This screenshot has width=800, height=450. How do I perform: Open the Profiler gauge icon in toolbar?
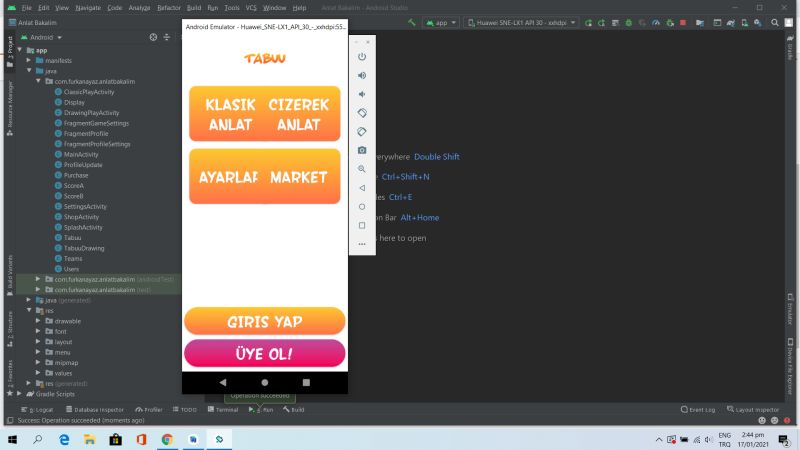coord(656,22)
